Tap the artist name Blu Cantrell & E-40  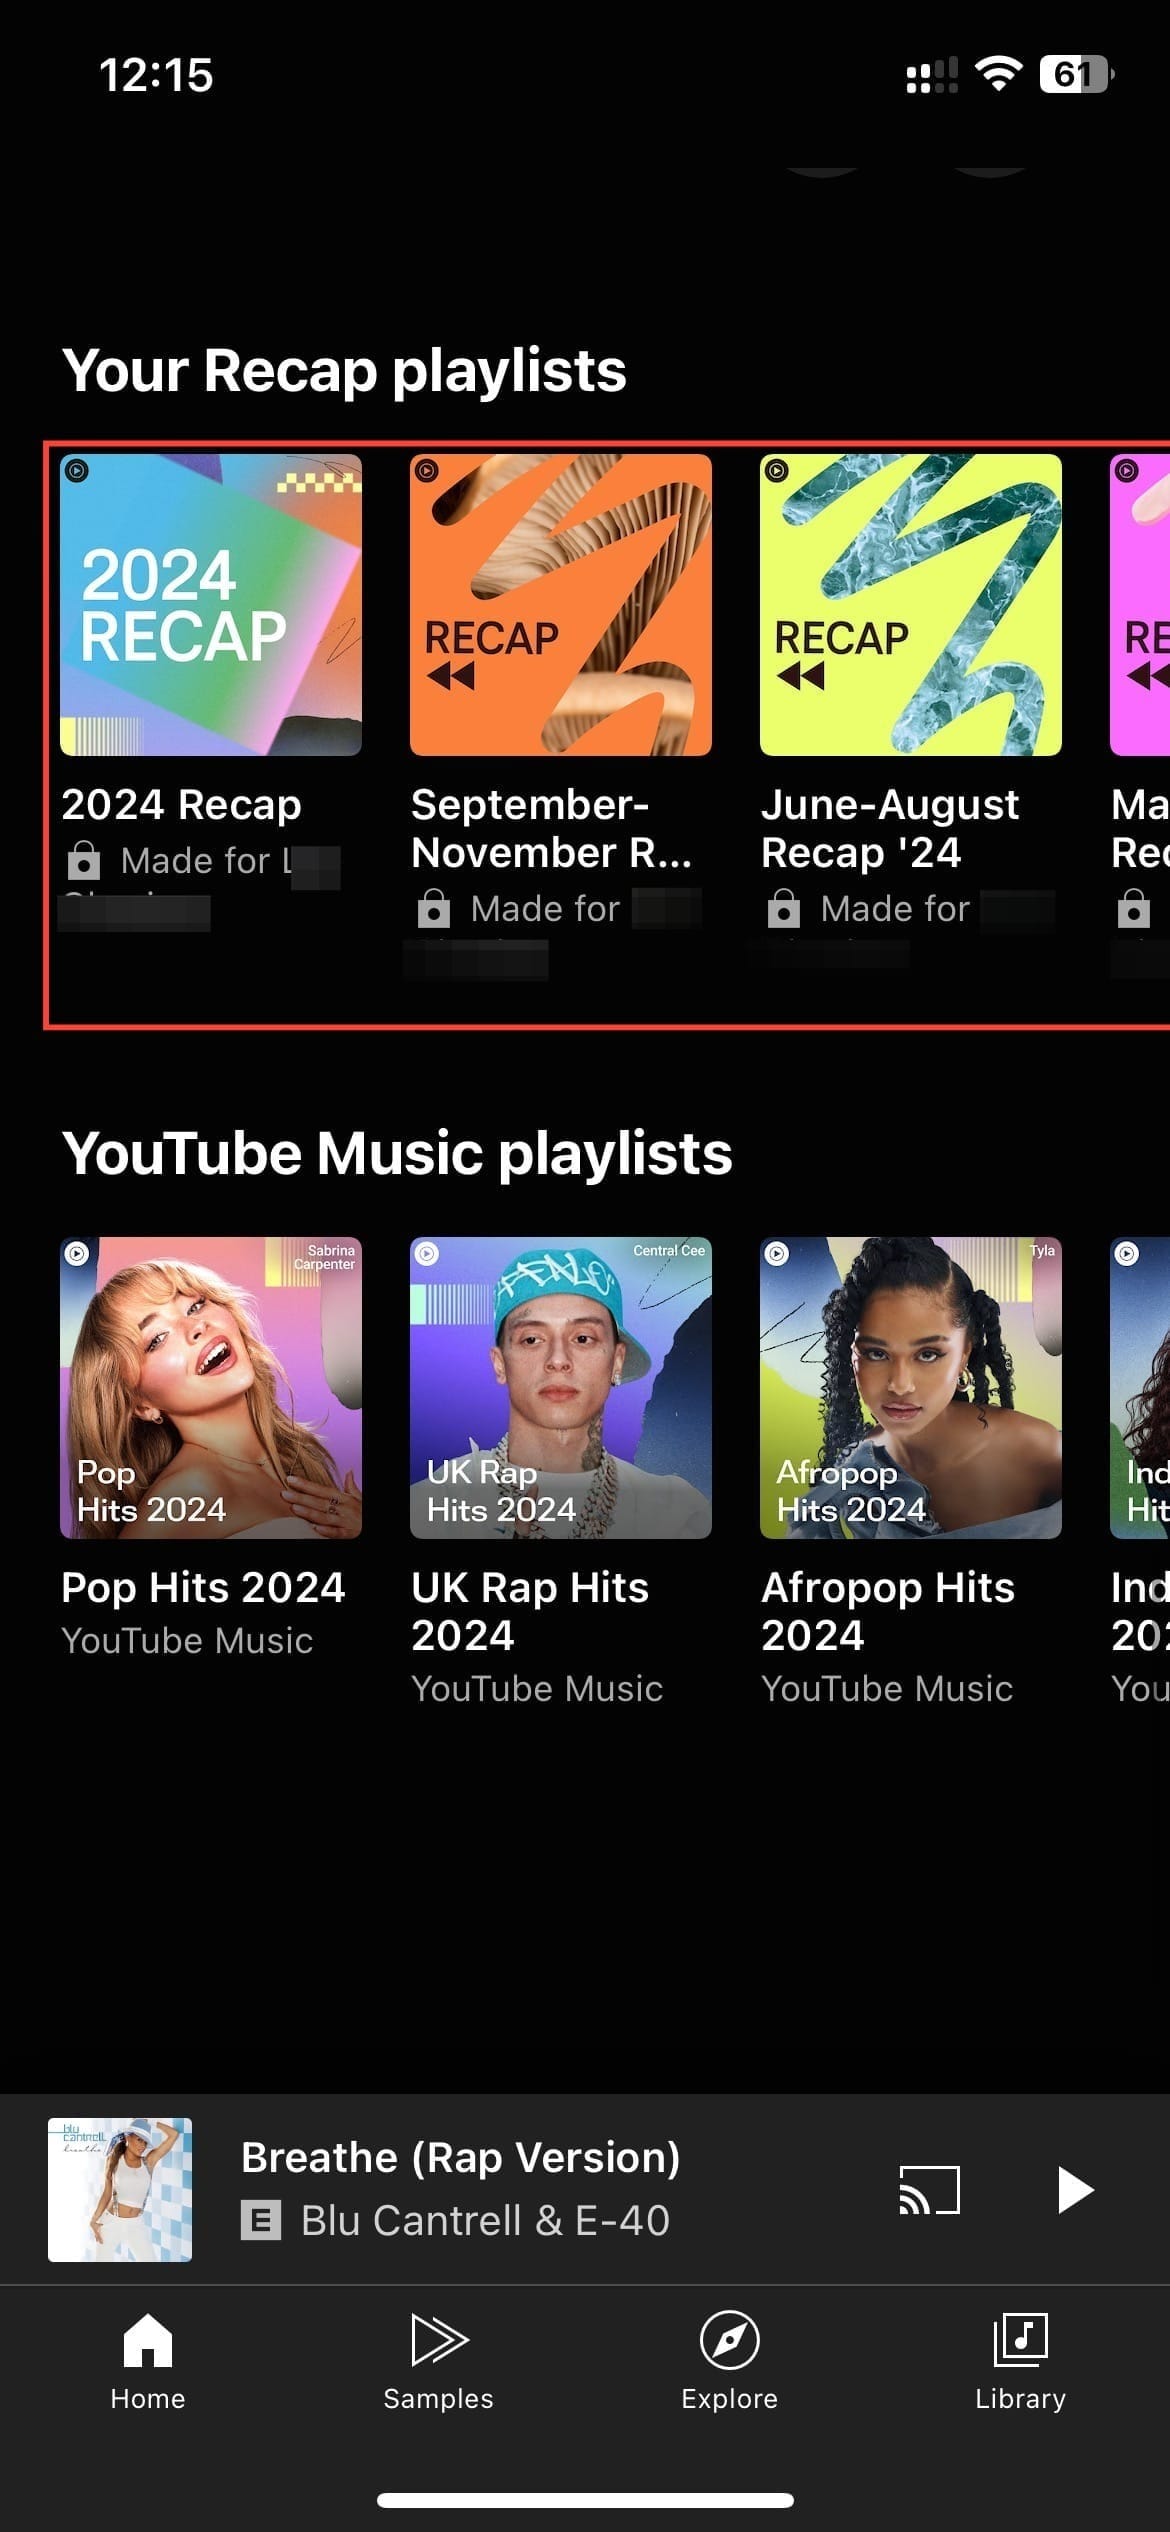pos(485,2221)
